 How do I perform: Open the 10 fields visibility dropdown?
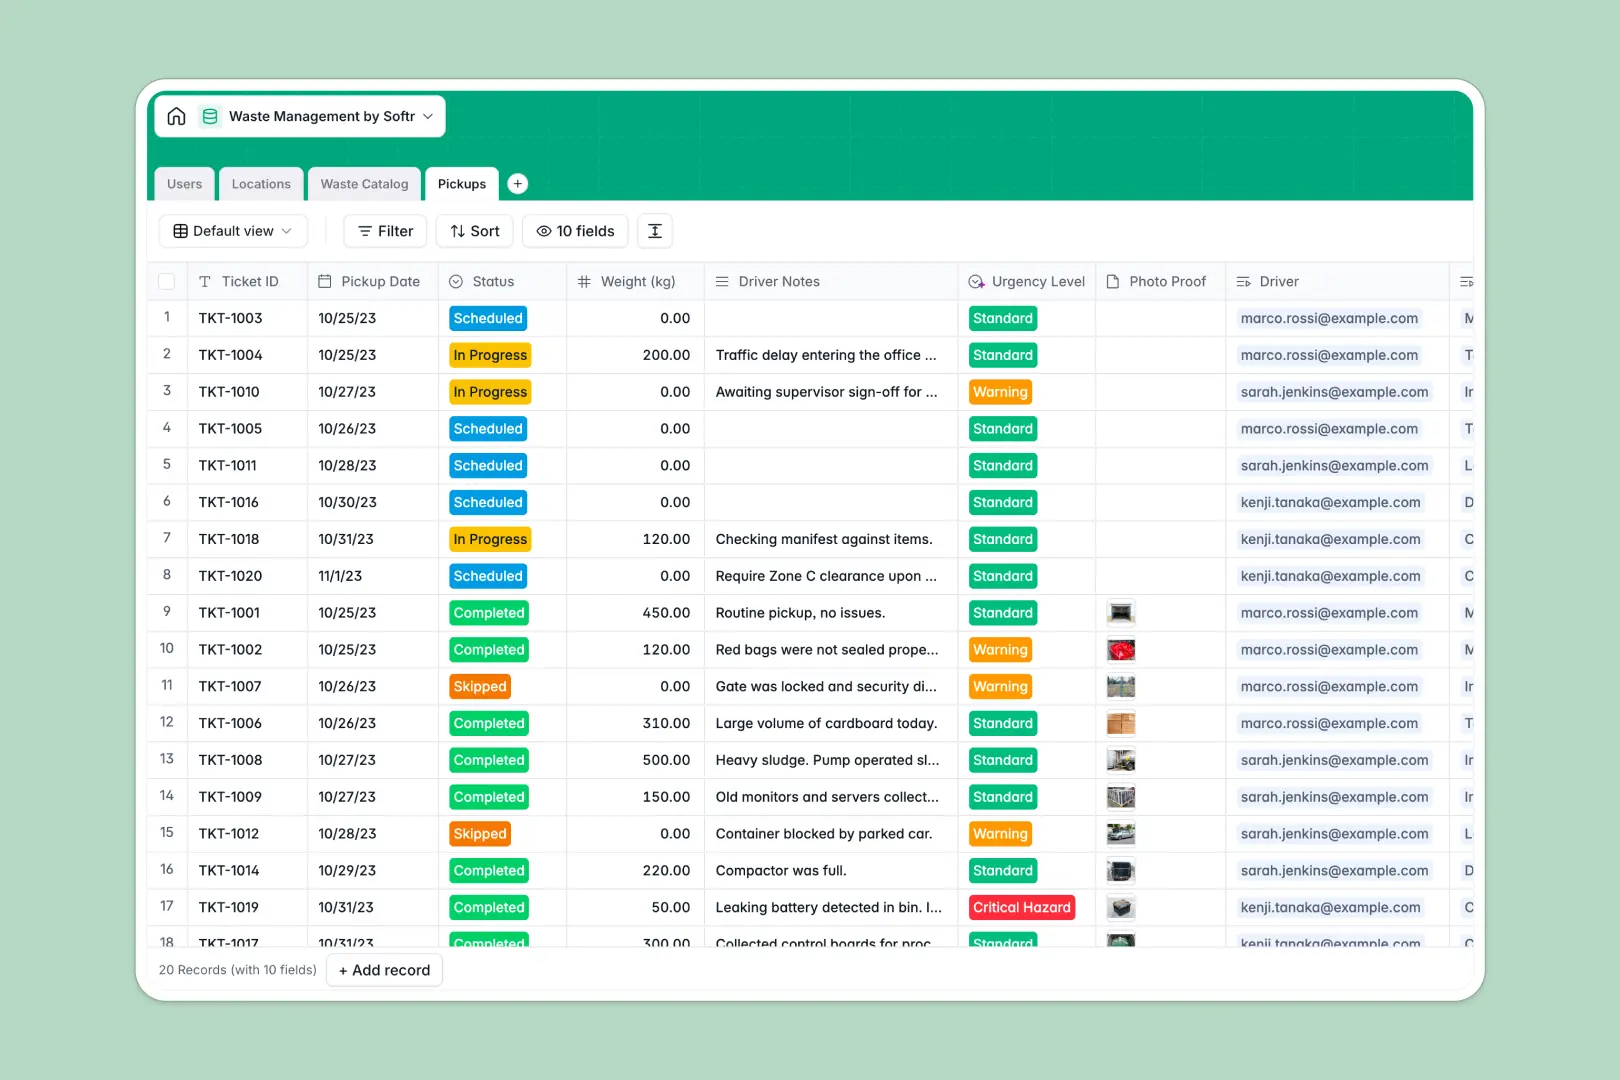575,231
